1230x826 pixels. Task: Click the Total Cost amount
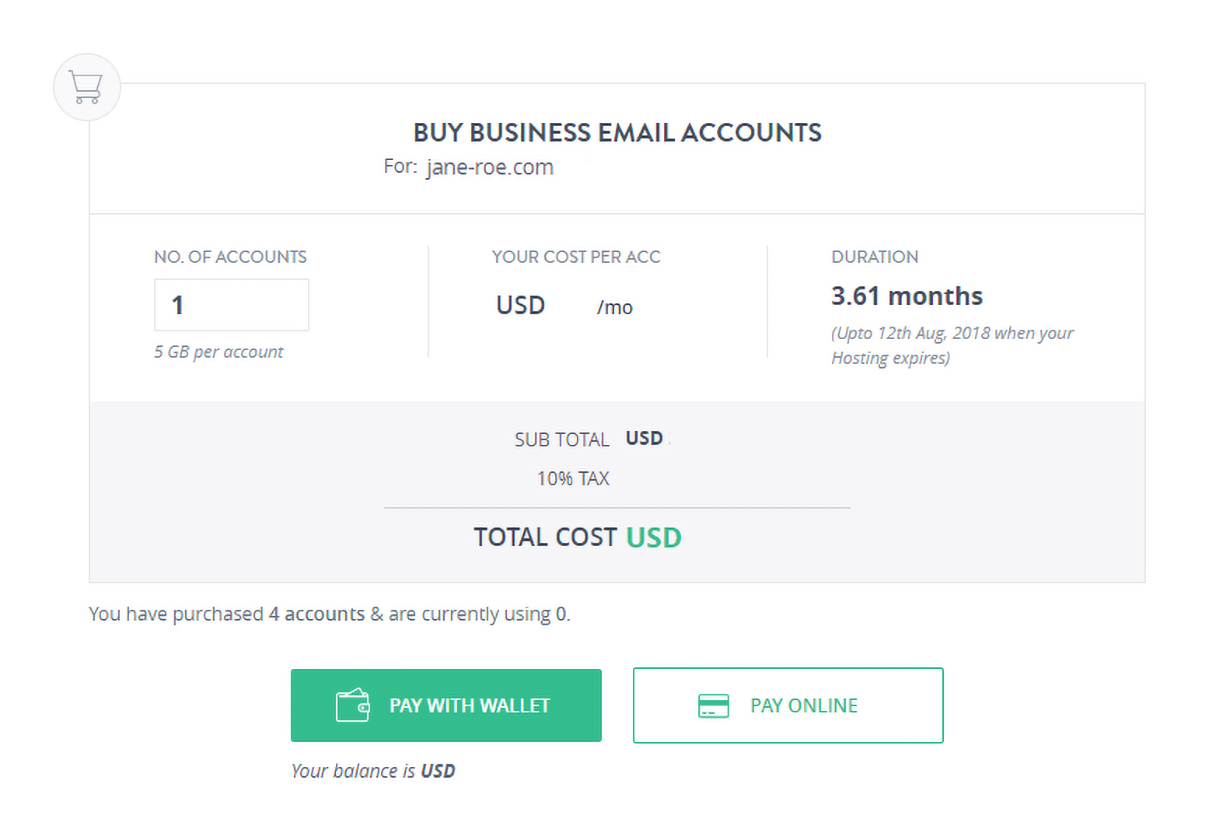pos(652,538)
